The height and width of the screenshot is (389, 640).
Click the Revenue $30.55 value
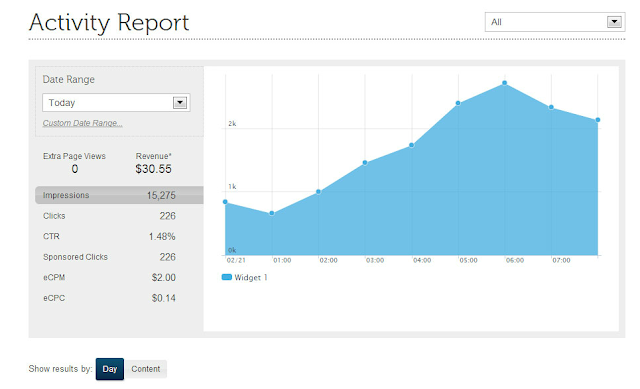point(153,169)
